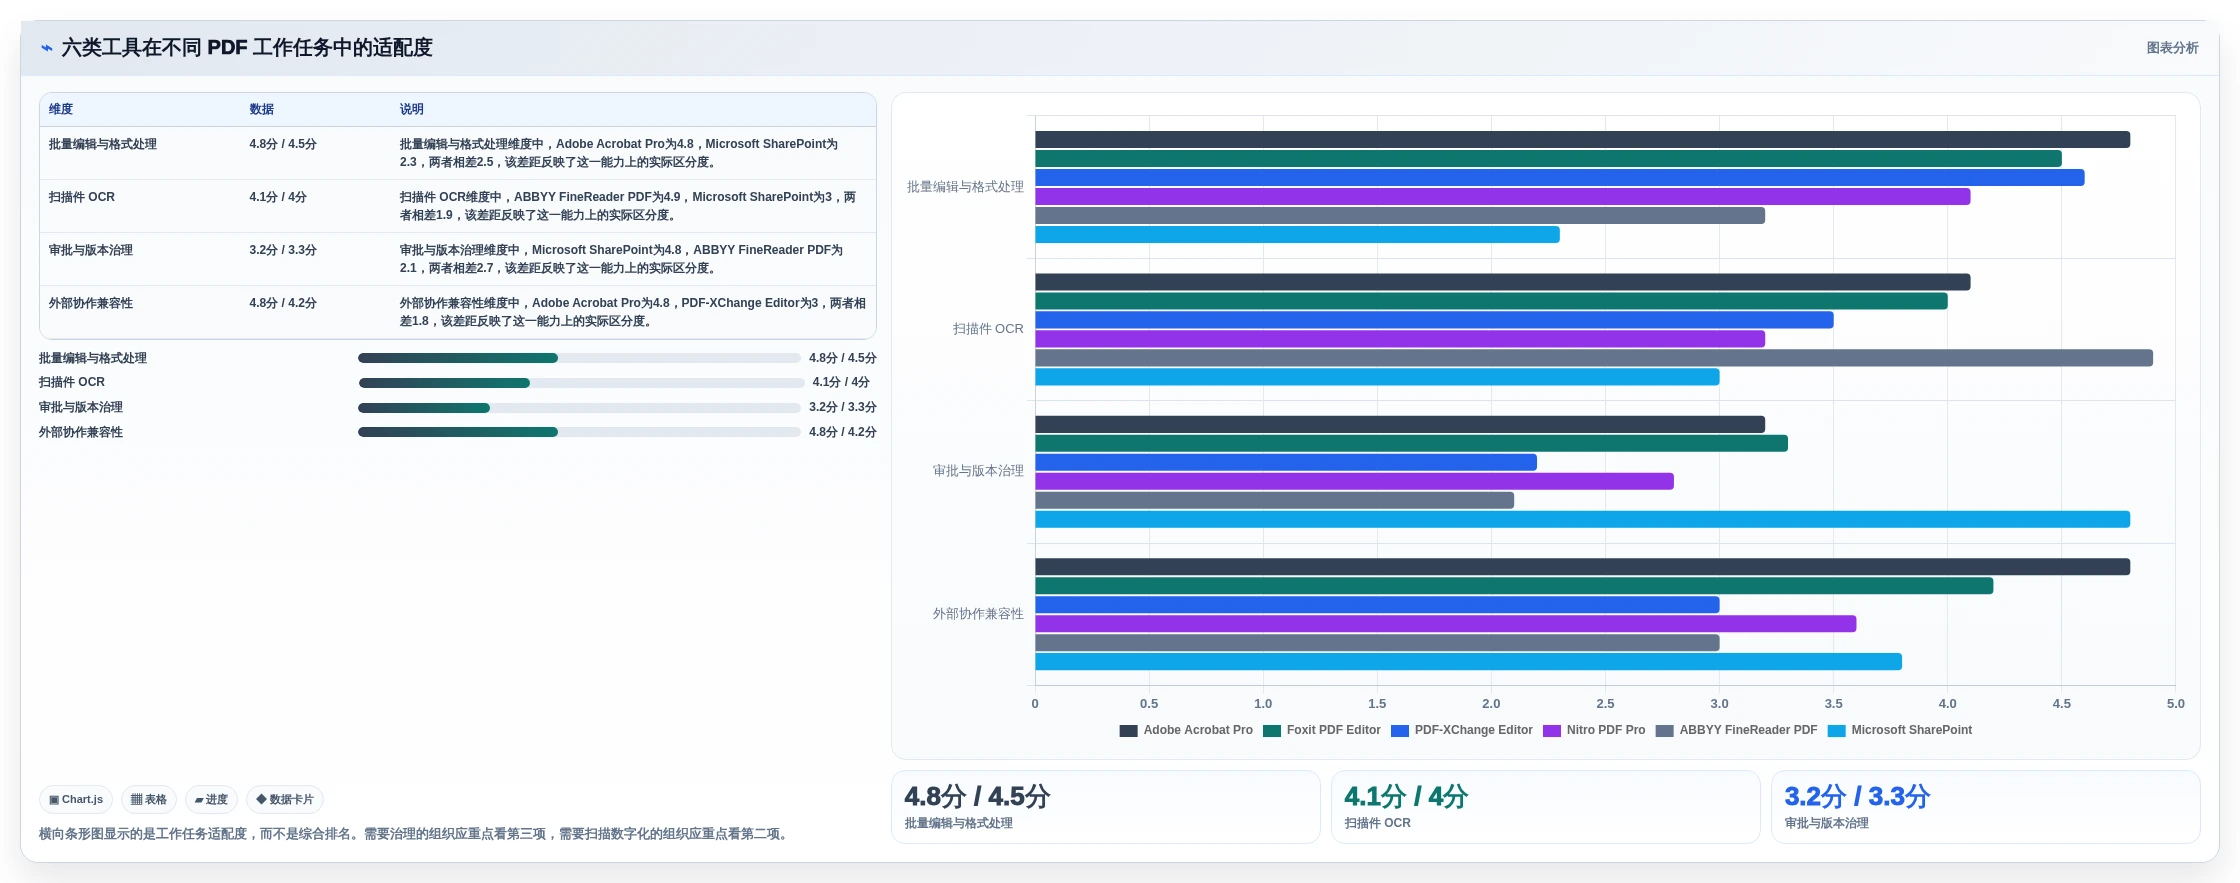
Task: Click the Foxit PDF Editor bar for 外部协作兼容性
Action: pyautogui.click(x=1514, y=586)
